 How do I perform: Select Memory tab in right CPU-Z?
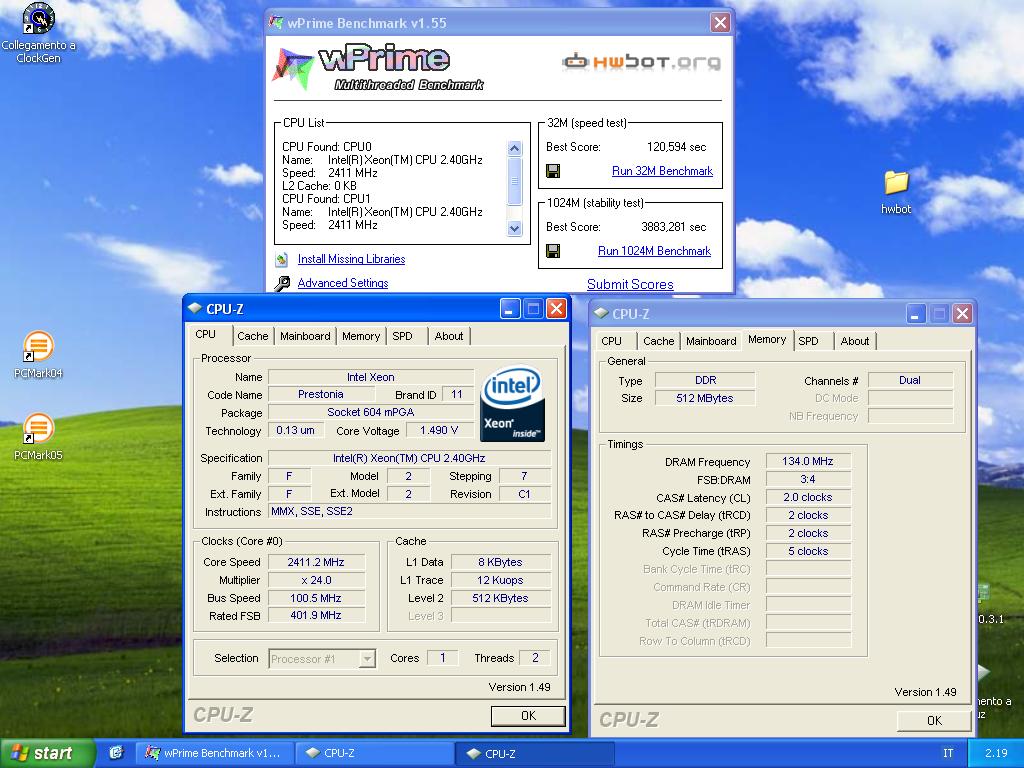click(x=767, y=340)
